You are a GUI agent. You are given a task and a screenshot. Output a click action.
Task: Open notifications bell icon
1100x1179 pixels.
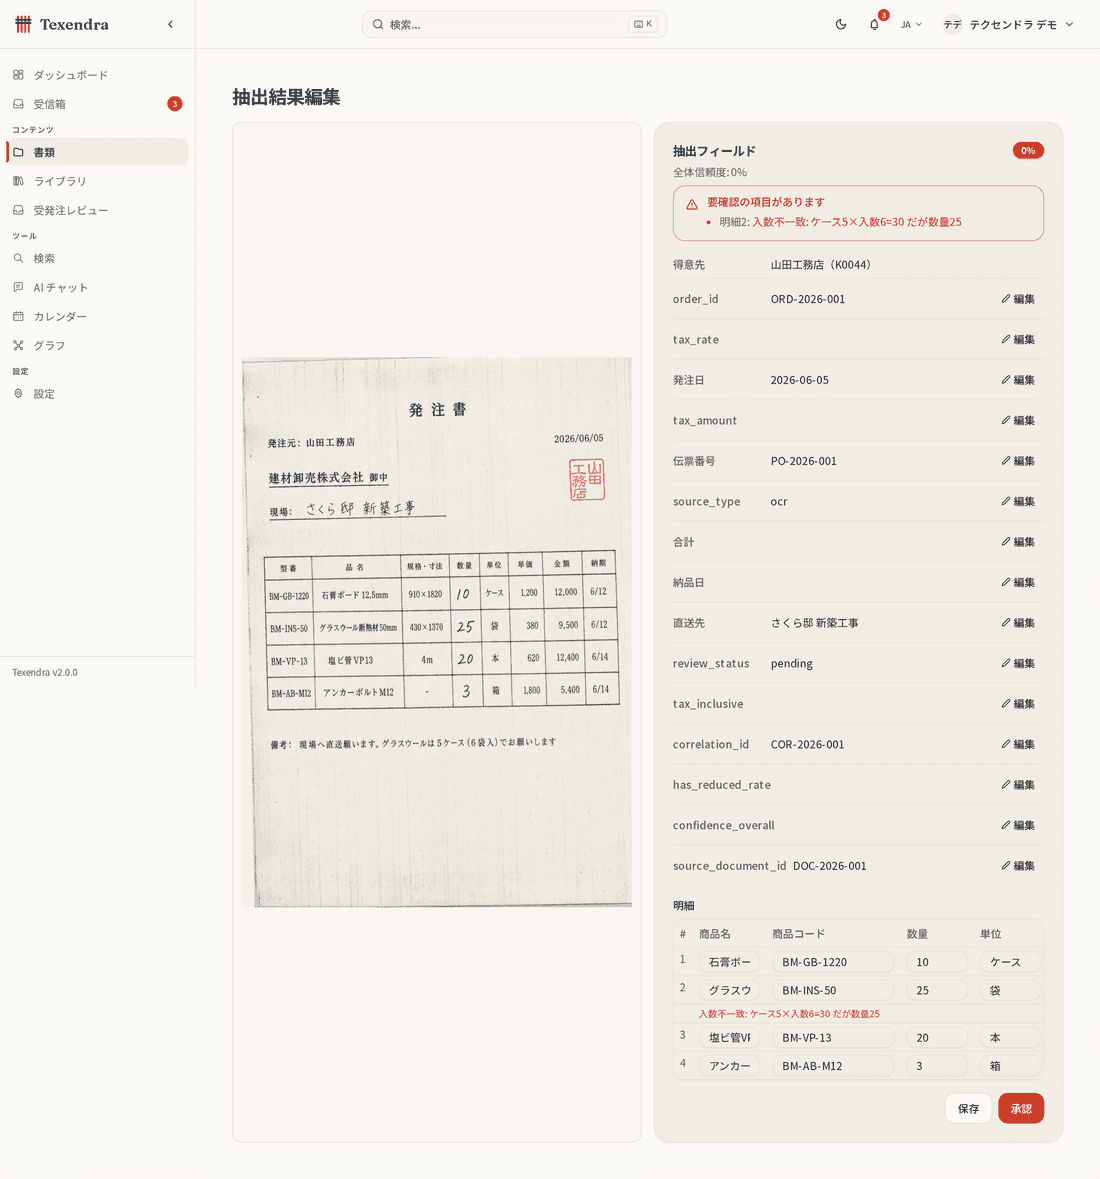click(x=874, y=24)
